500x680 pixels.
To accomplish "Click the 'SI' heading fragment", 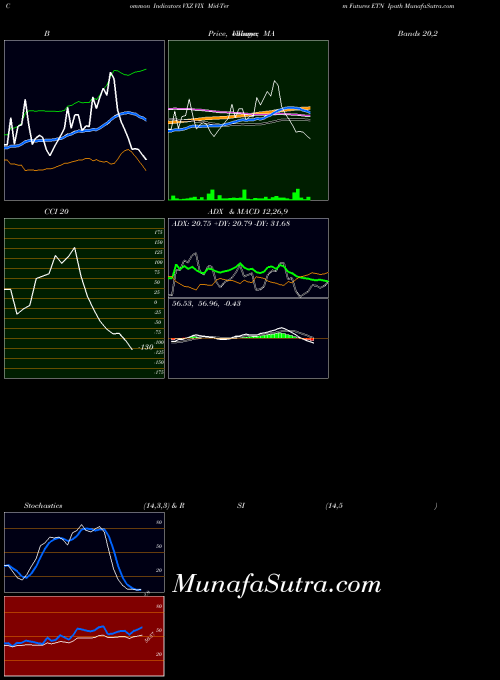I will (241, 506).
